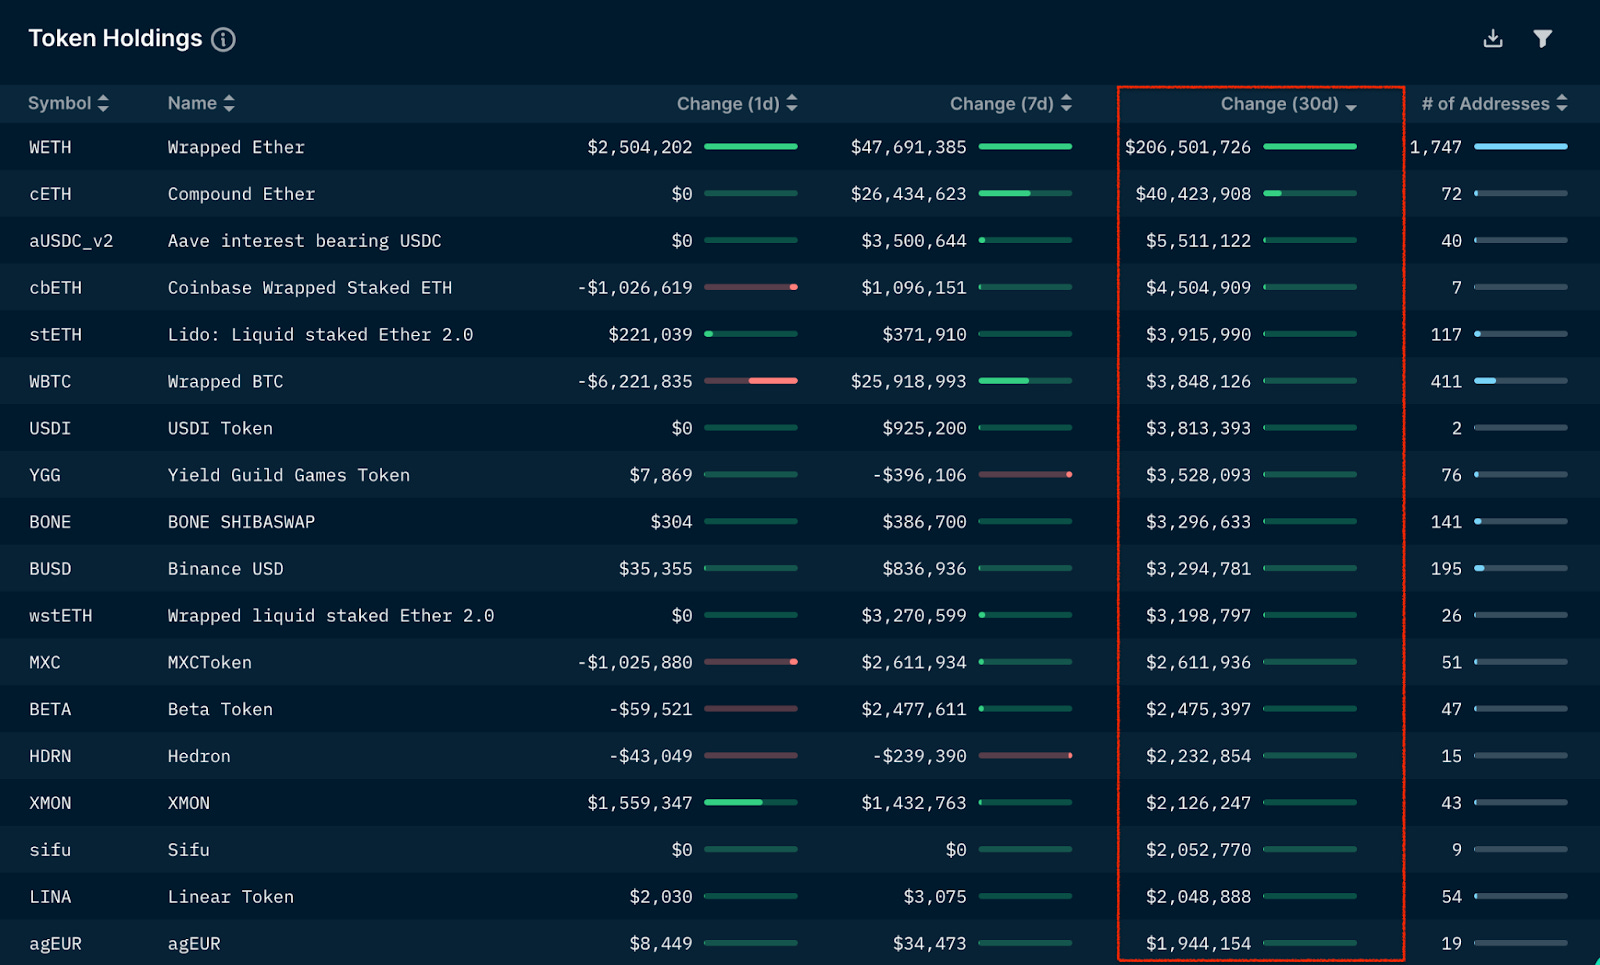Download the token holdings data
The width and height of the screenshot is (1600, 965).
point(1493,38)
